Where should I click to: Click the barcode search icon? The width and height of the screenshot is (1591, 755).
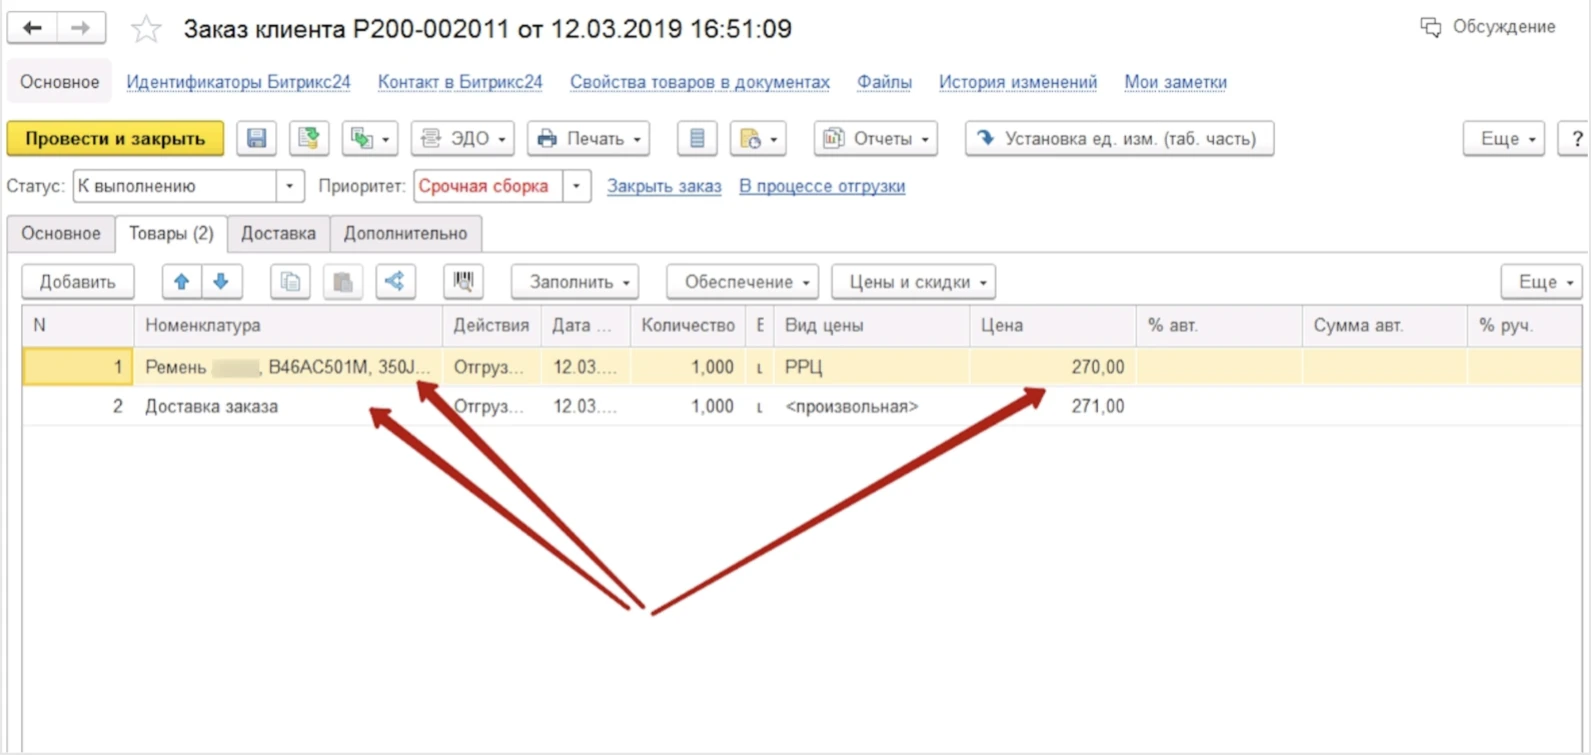(x=463, y=282)
